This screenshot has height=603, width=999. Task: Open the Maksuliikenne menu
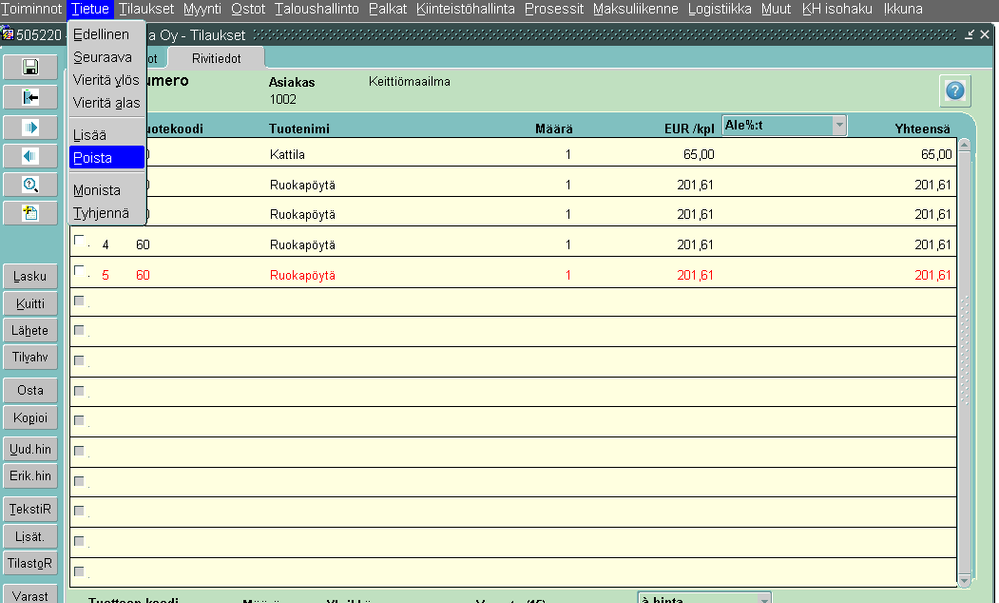click(x=635, y=9)
